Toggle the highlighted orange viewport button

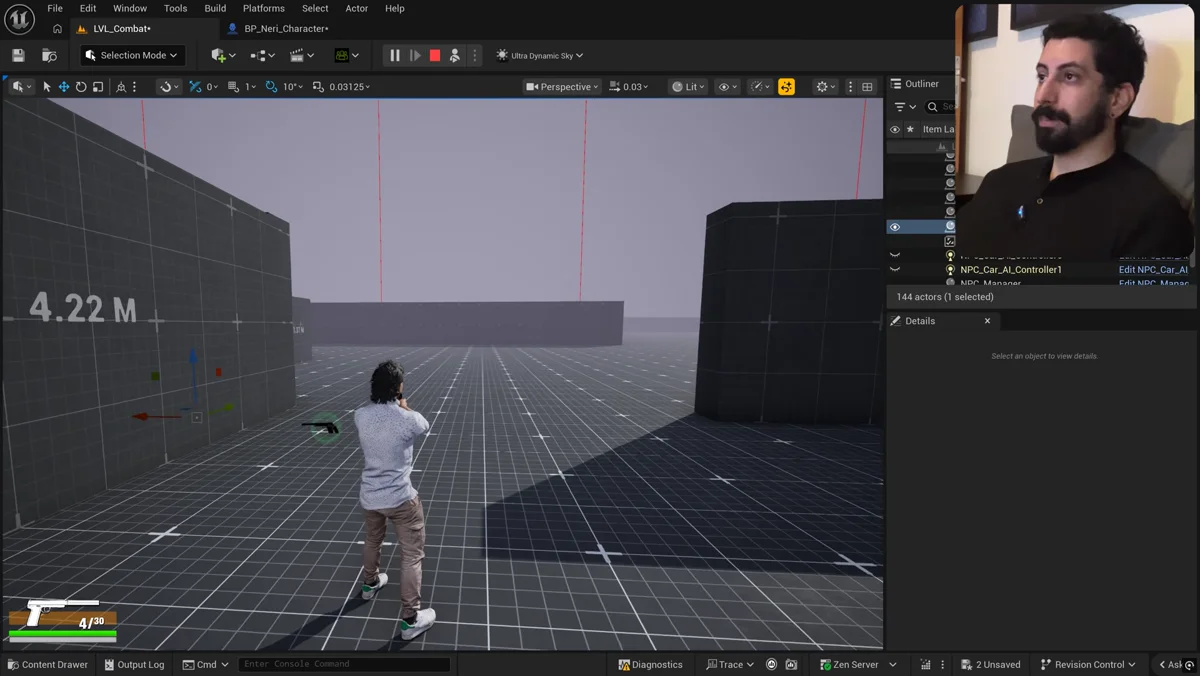click(787, 87)
